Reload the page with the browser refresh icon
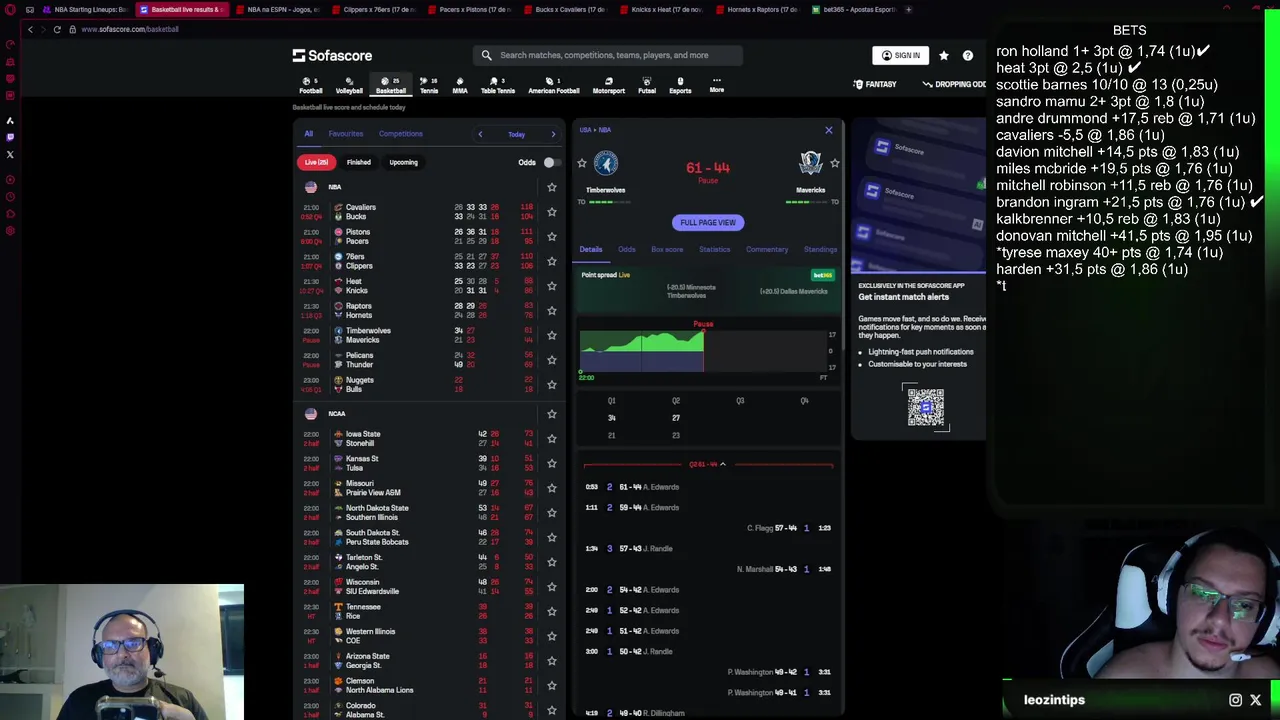1280x720 pixels. click(x=57, y=29)
